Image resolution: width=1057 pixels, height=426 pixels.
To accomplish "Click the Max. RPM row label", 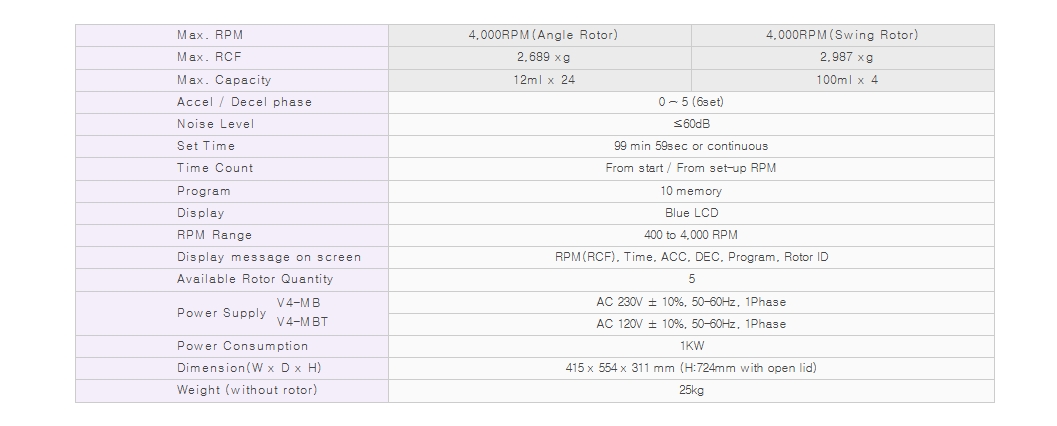I will (210, 35).
